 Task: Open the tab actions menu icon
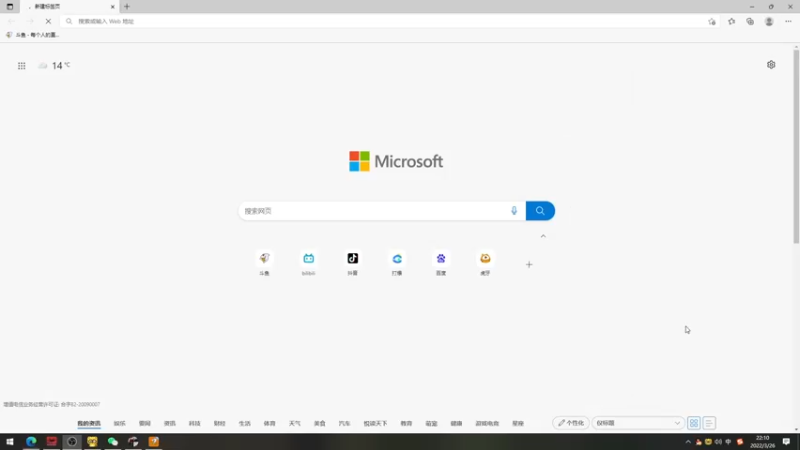click(x=10, y=7)
